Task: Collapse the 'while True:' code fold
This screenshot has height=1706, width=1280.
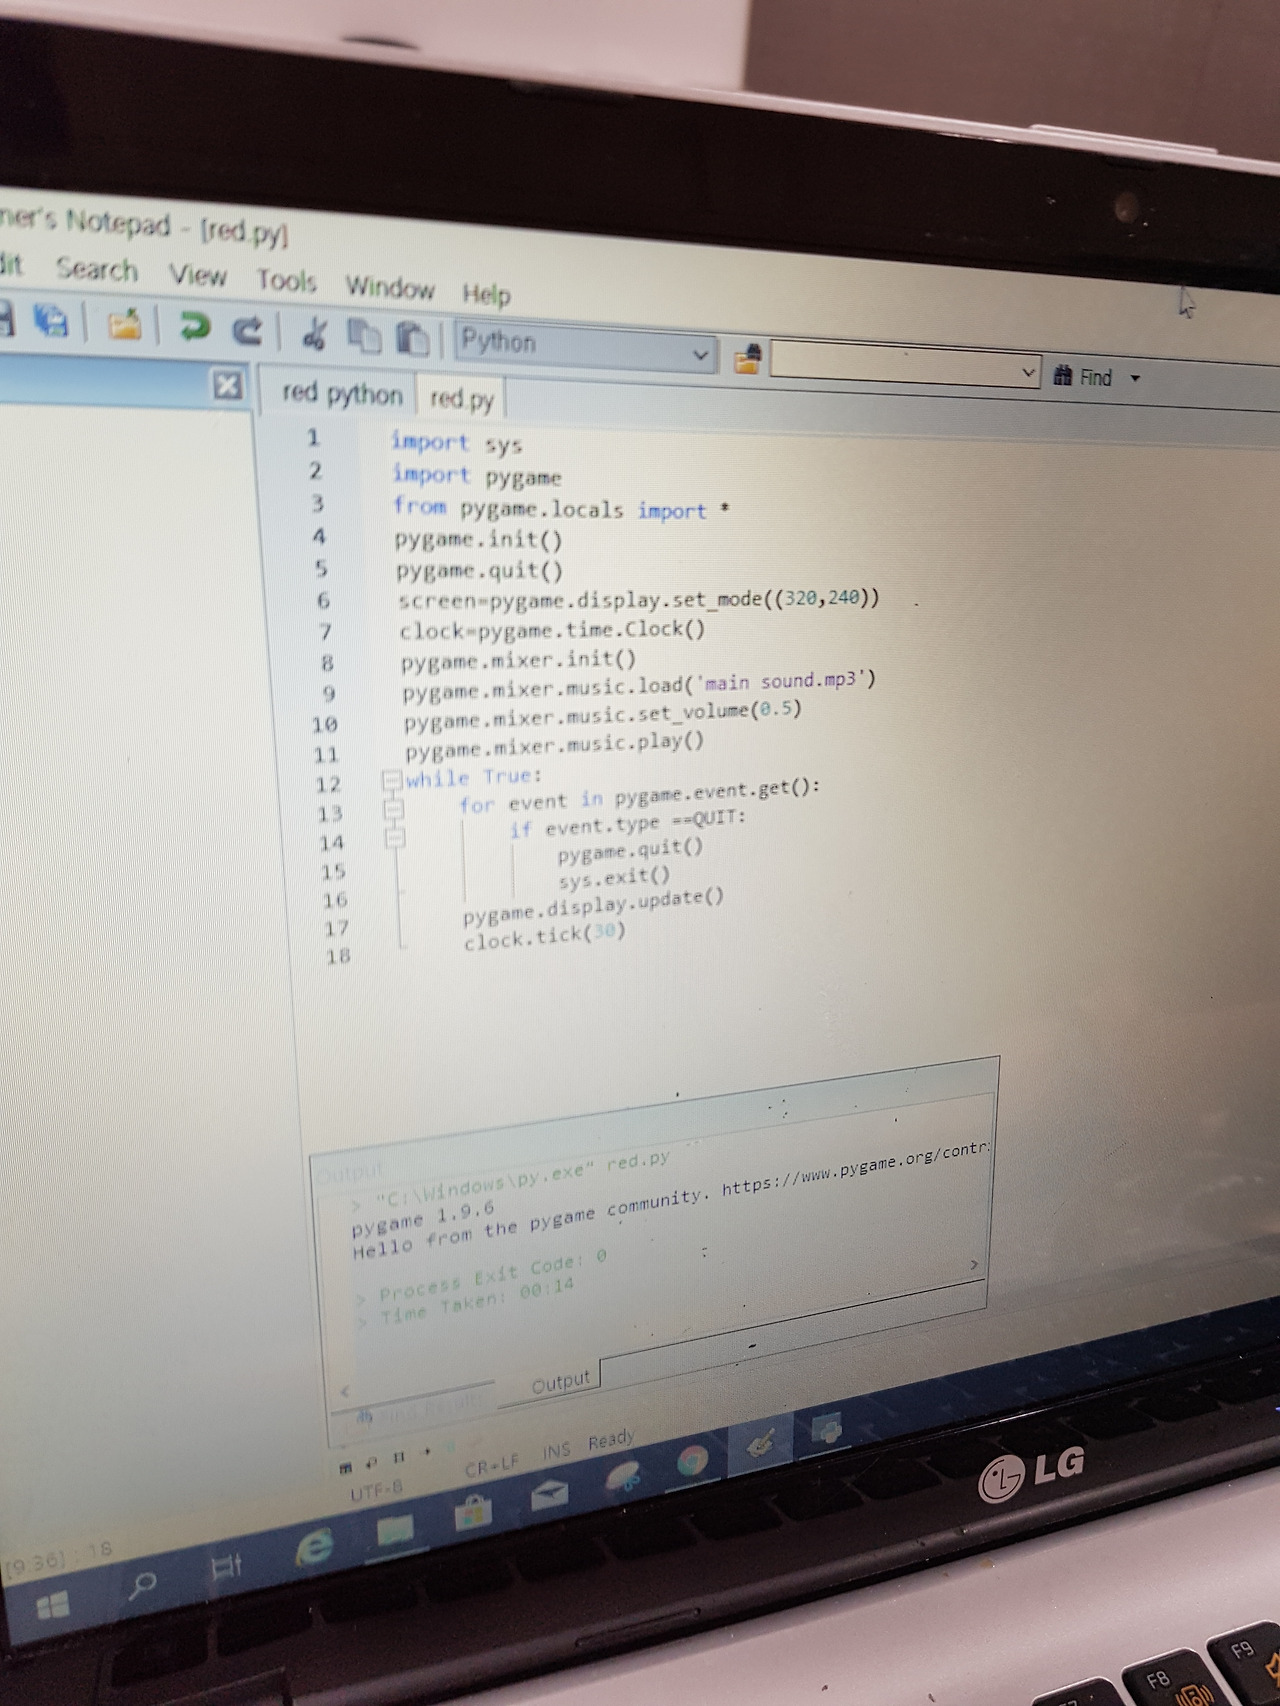Action: (x=391, y=779)
